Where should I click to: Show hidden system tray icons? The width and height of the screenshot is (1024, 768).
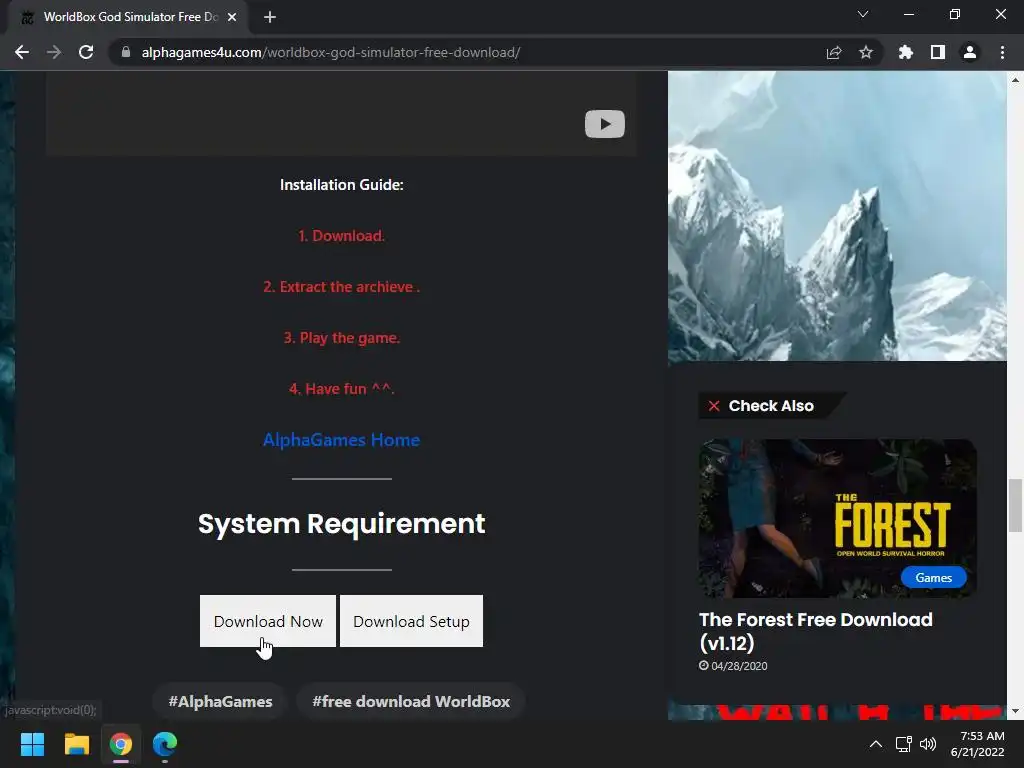tap(876, 744)
